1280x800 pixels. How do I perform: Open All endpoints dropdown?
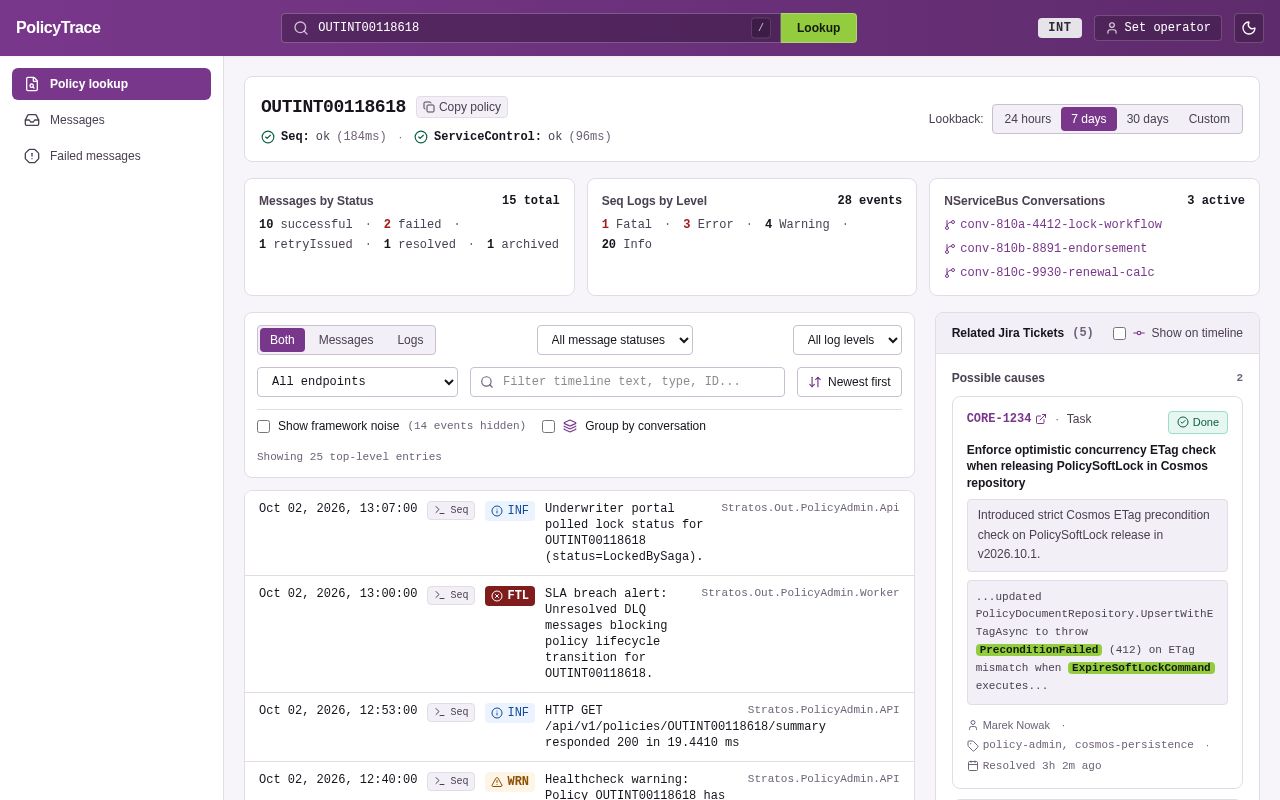(357, 382)
